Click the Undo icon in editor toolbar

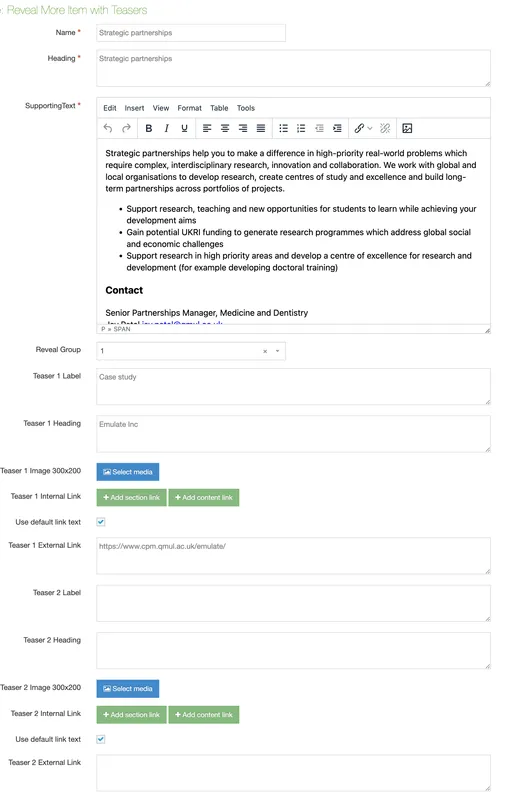(108, 128)
